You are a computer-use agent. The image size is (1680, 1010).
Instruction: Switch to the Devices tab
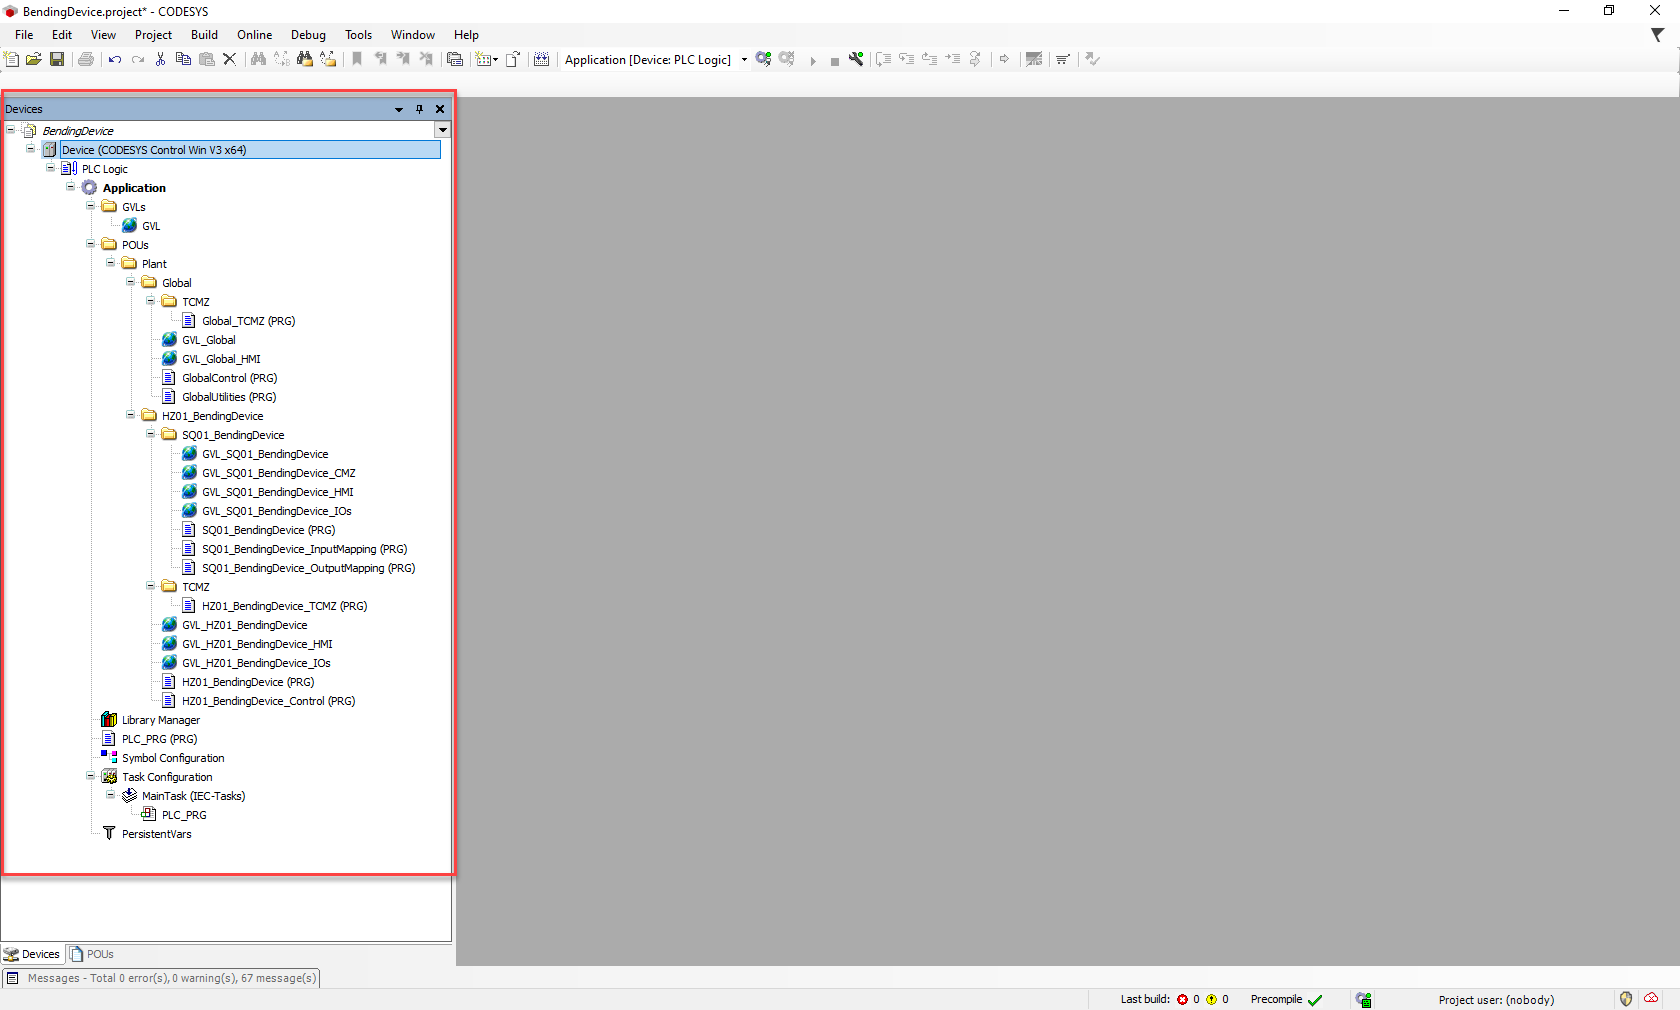pos(32,954)
